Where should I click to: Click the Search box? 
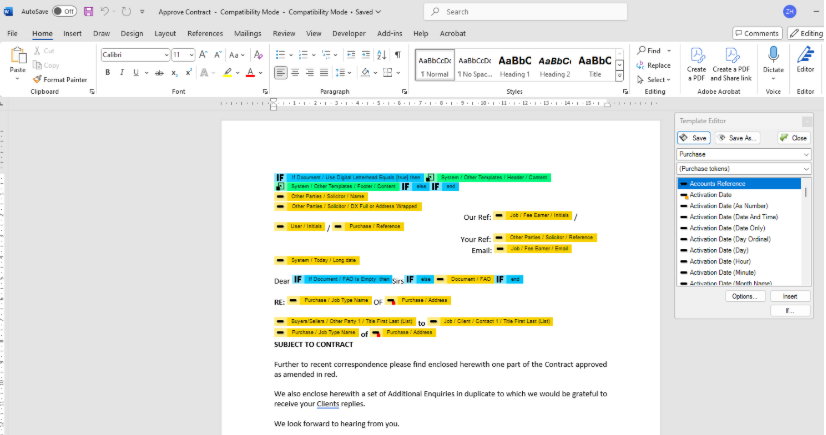coord(525,12)
